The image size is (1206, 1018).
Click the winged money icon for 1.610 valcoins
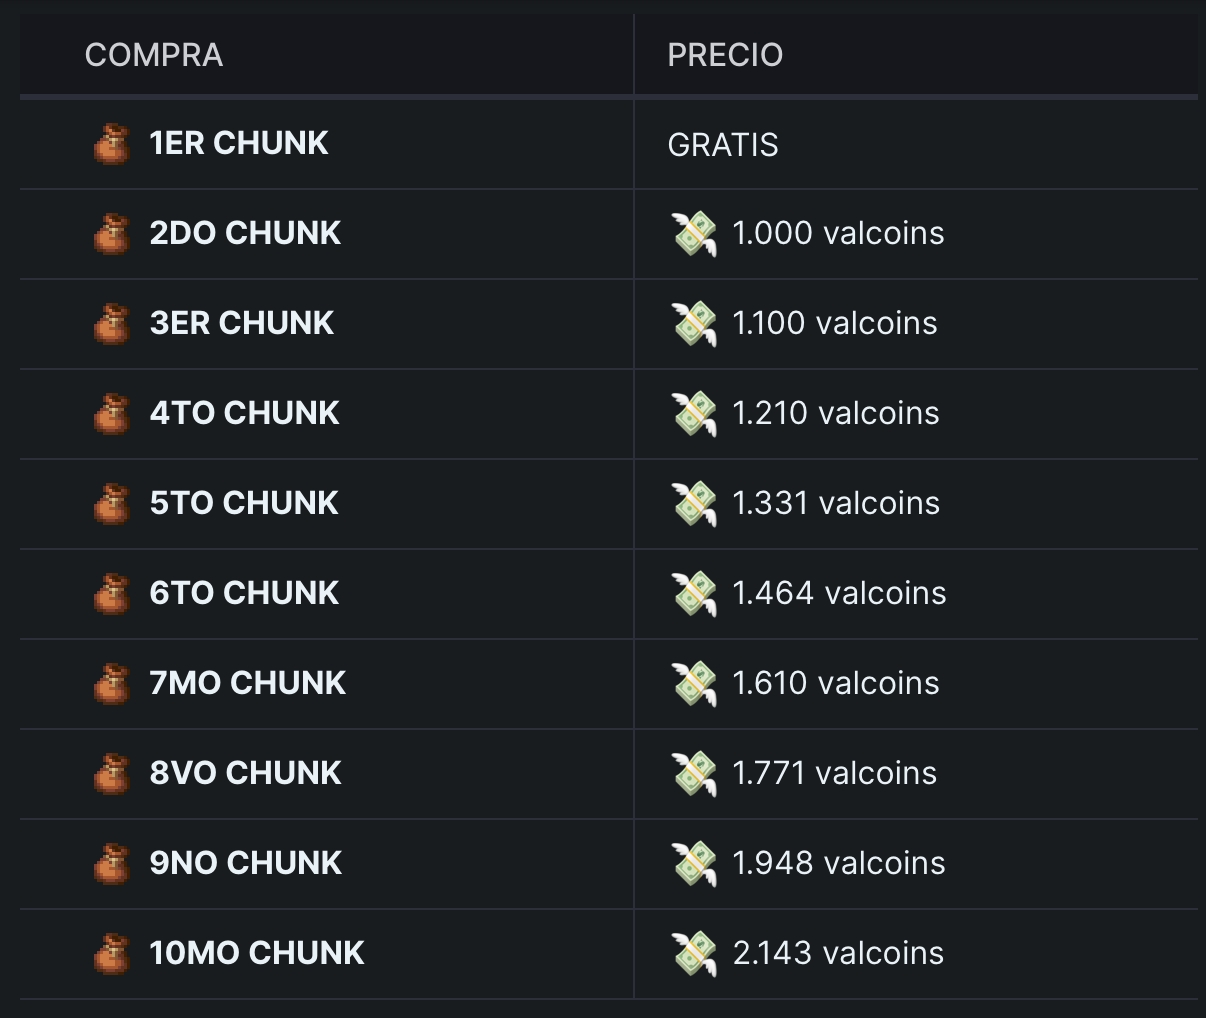(x=694, y=684)
